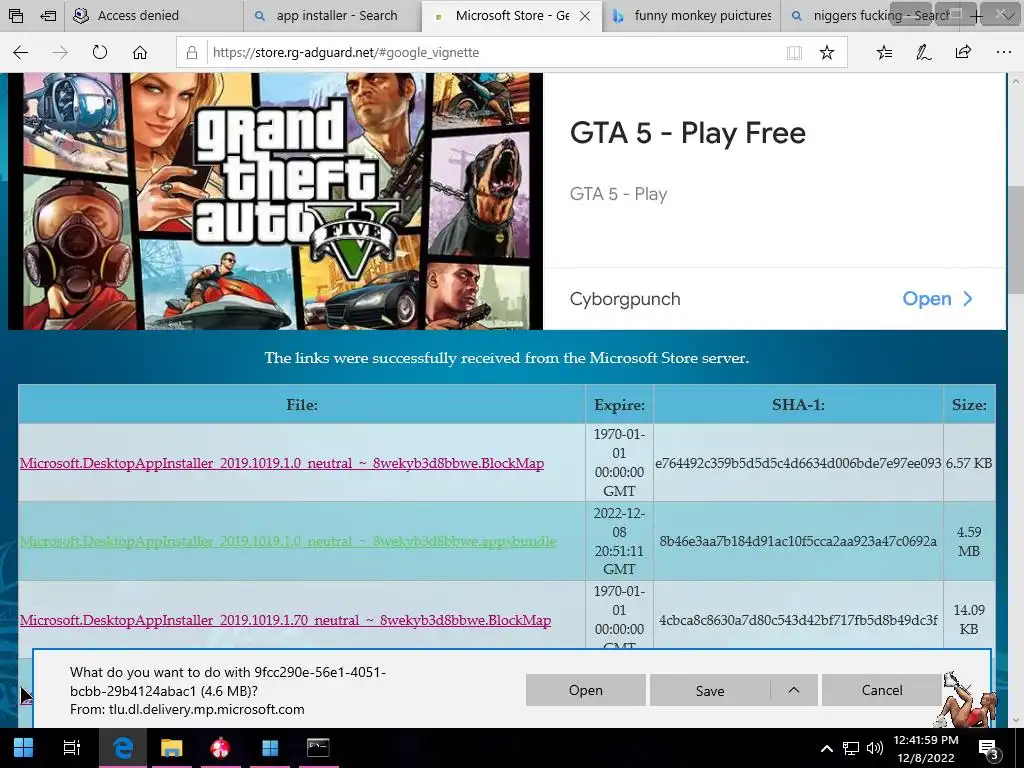Show hidden system tray icons
Viewport: 1024px width, 768px height.
pos(826,748)
